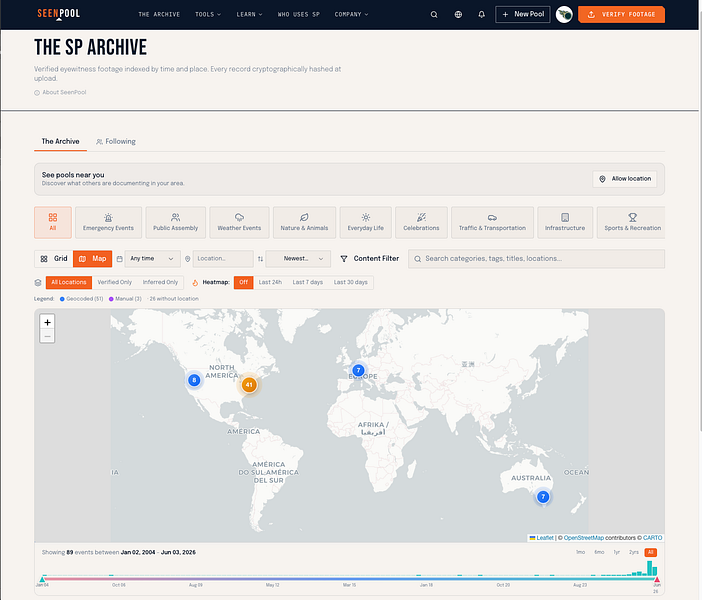Click the map zoom in button

point(47,322)
